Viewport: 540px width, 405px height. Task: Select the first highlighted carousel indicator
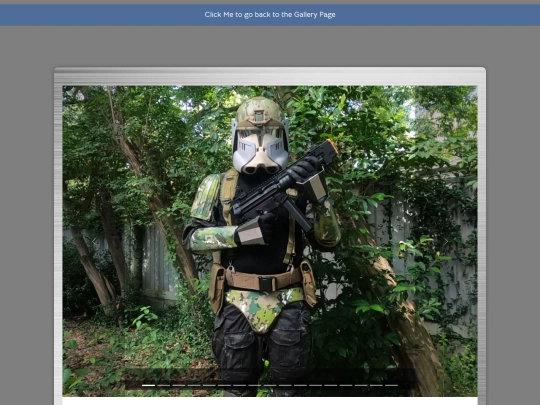(x=148, y=385)
